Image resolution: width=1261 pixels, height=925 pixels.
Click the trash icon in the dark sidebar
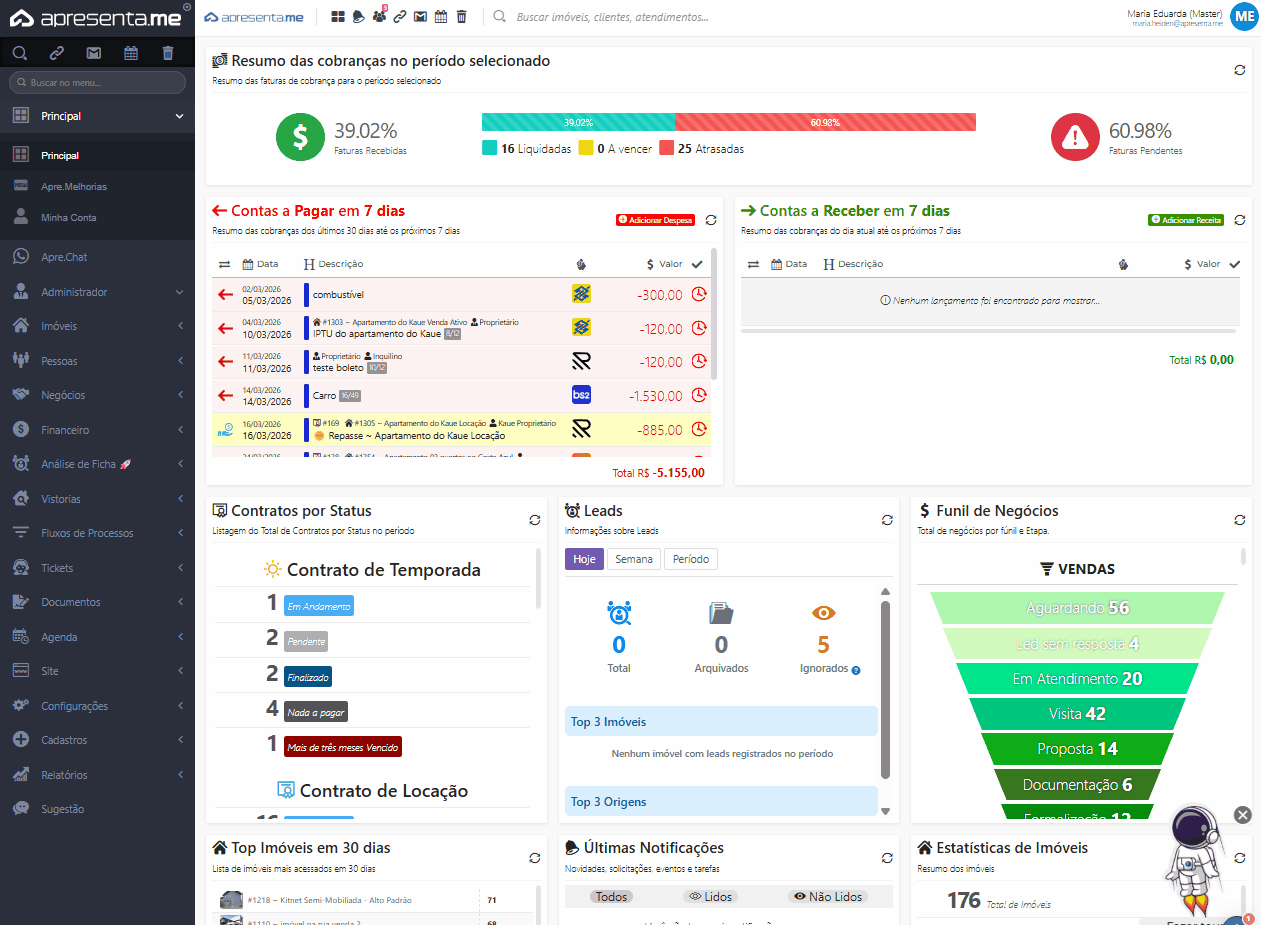click(x=168, y=53)
